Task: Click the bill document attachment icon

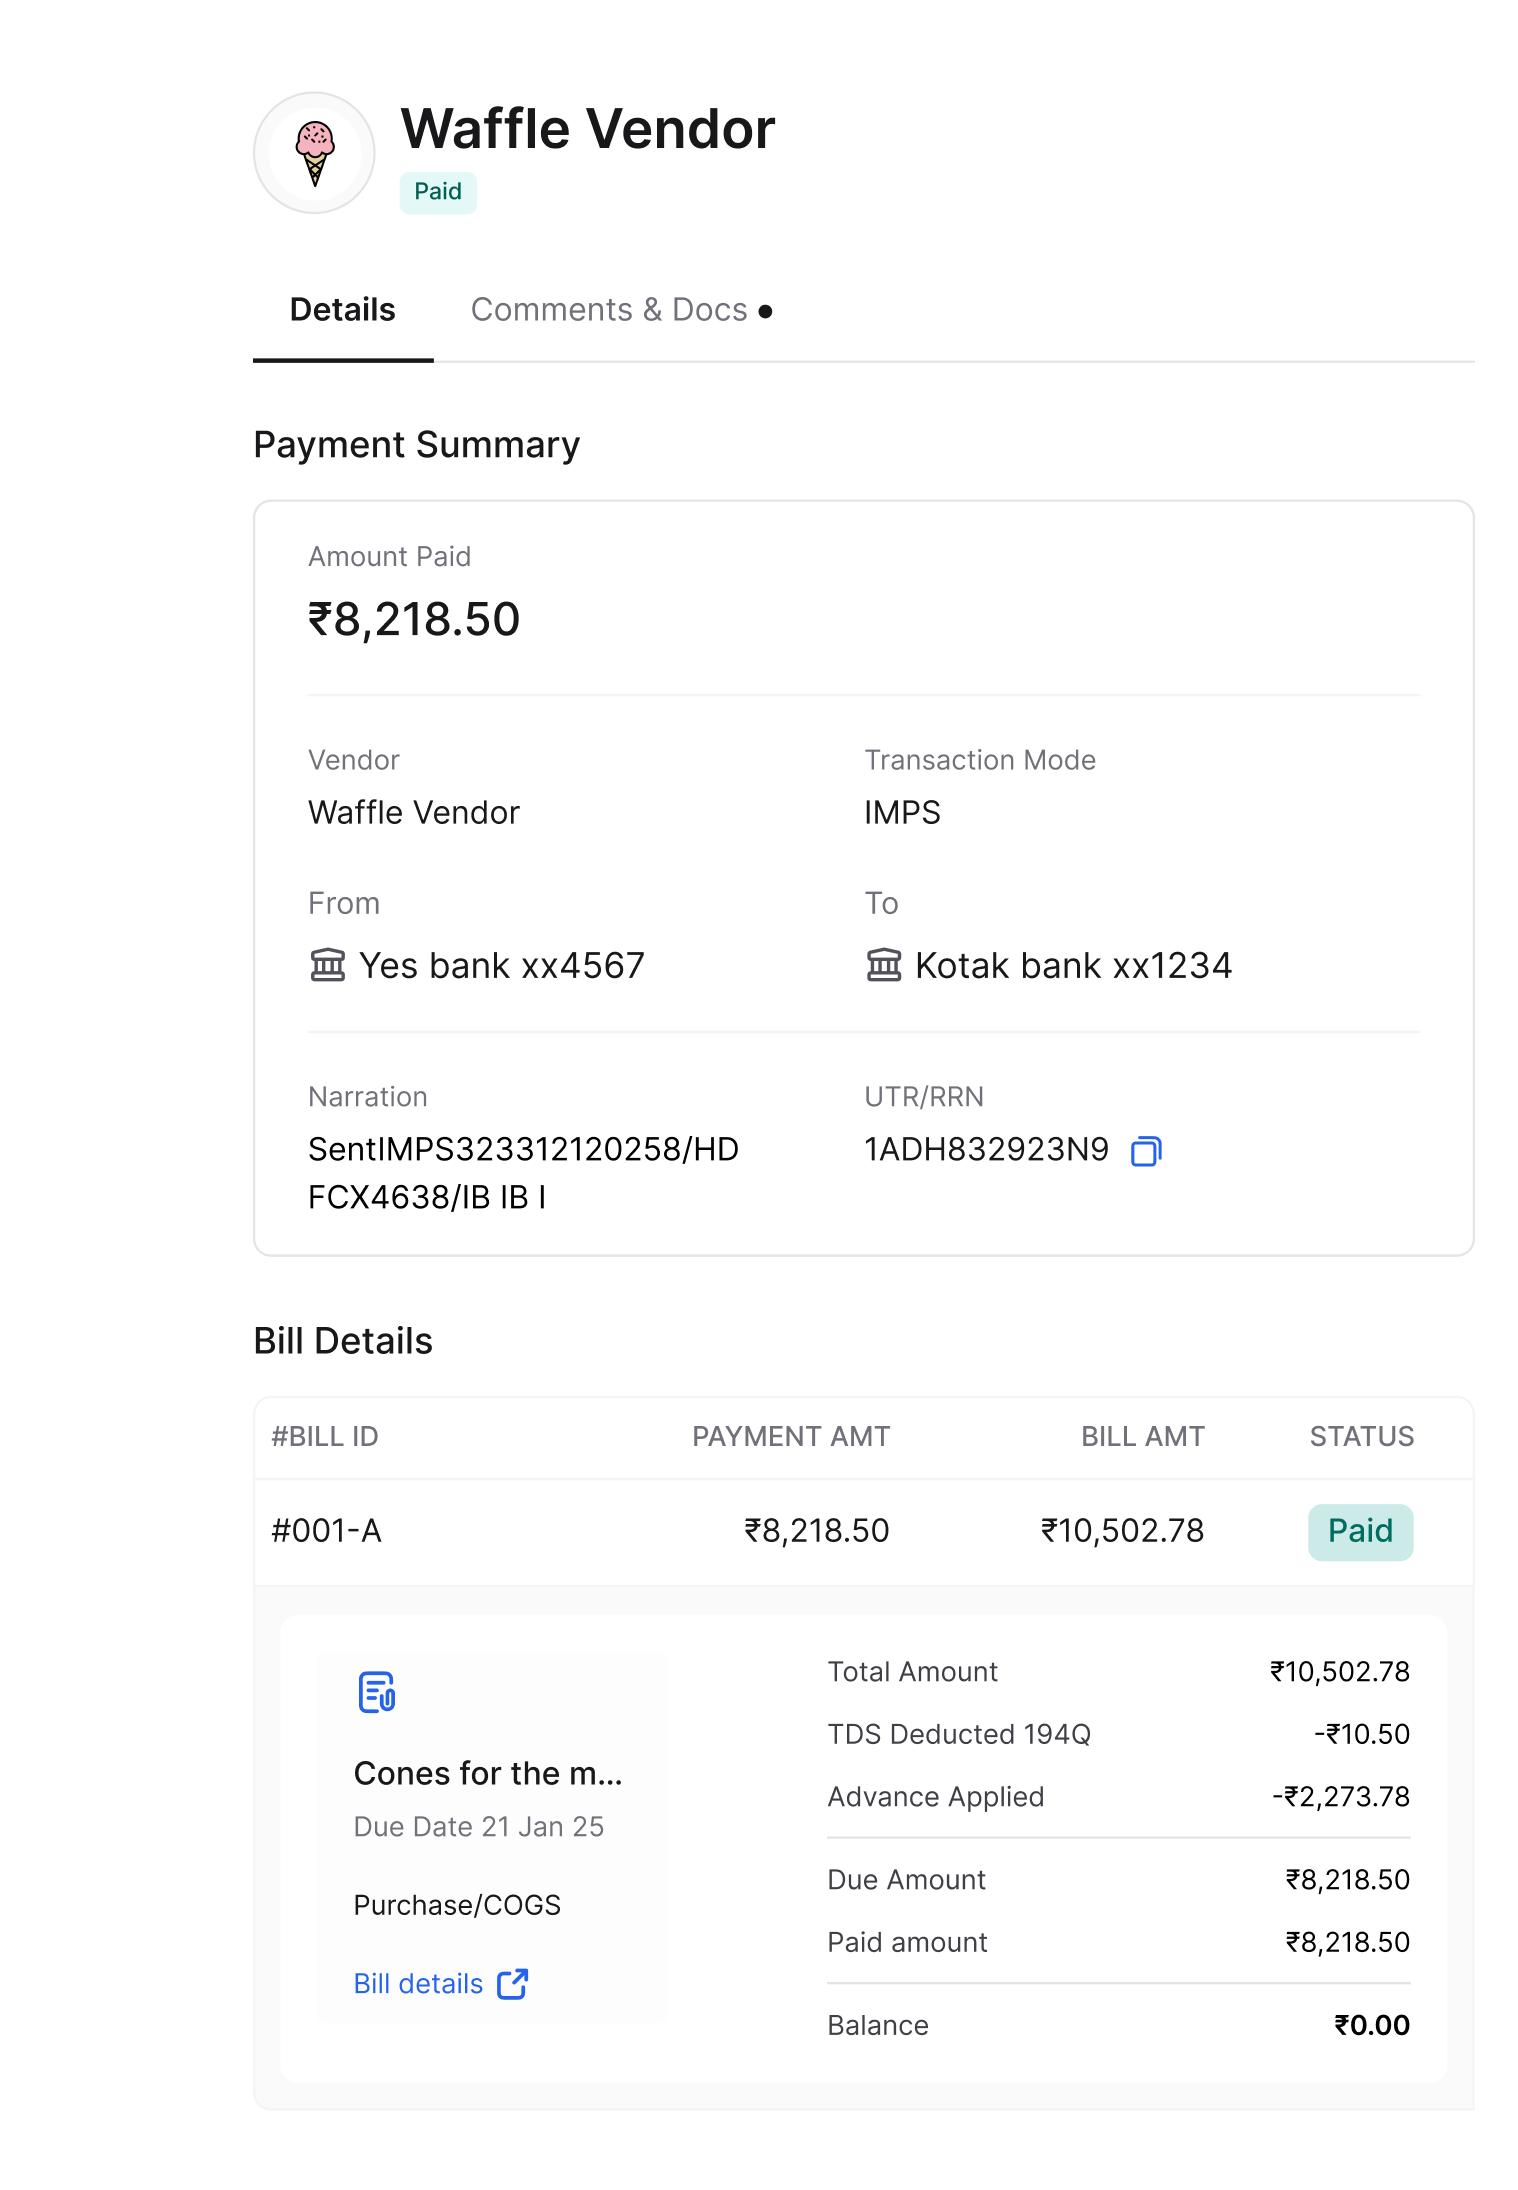Action: click(377, 1692)
